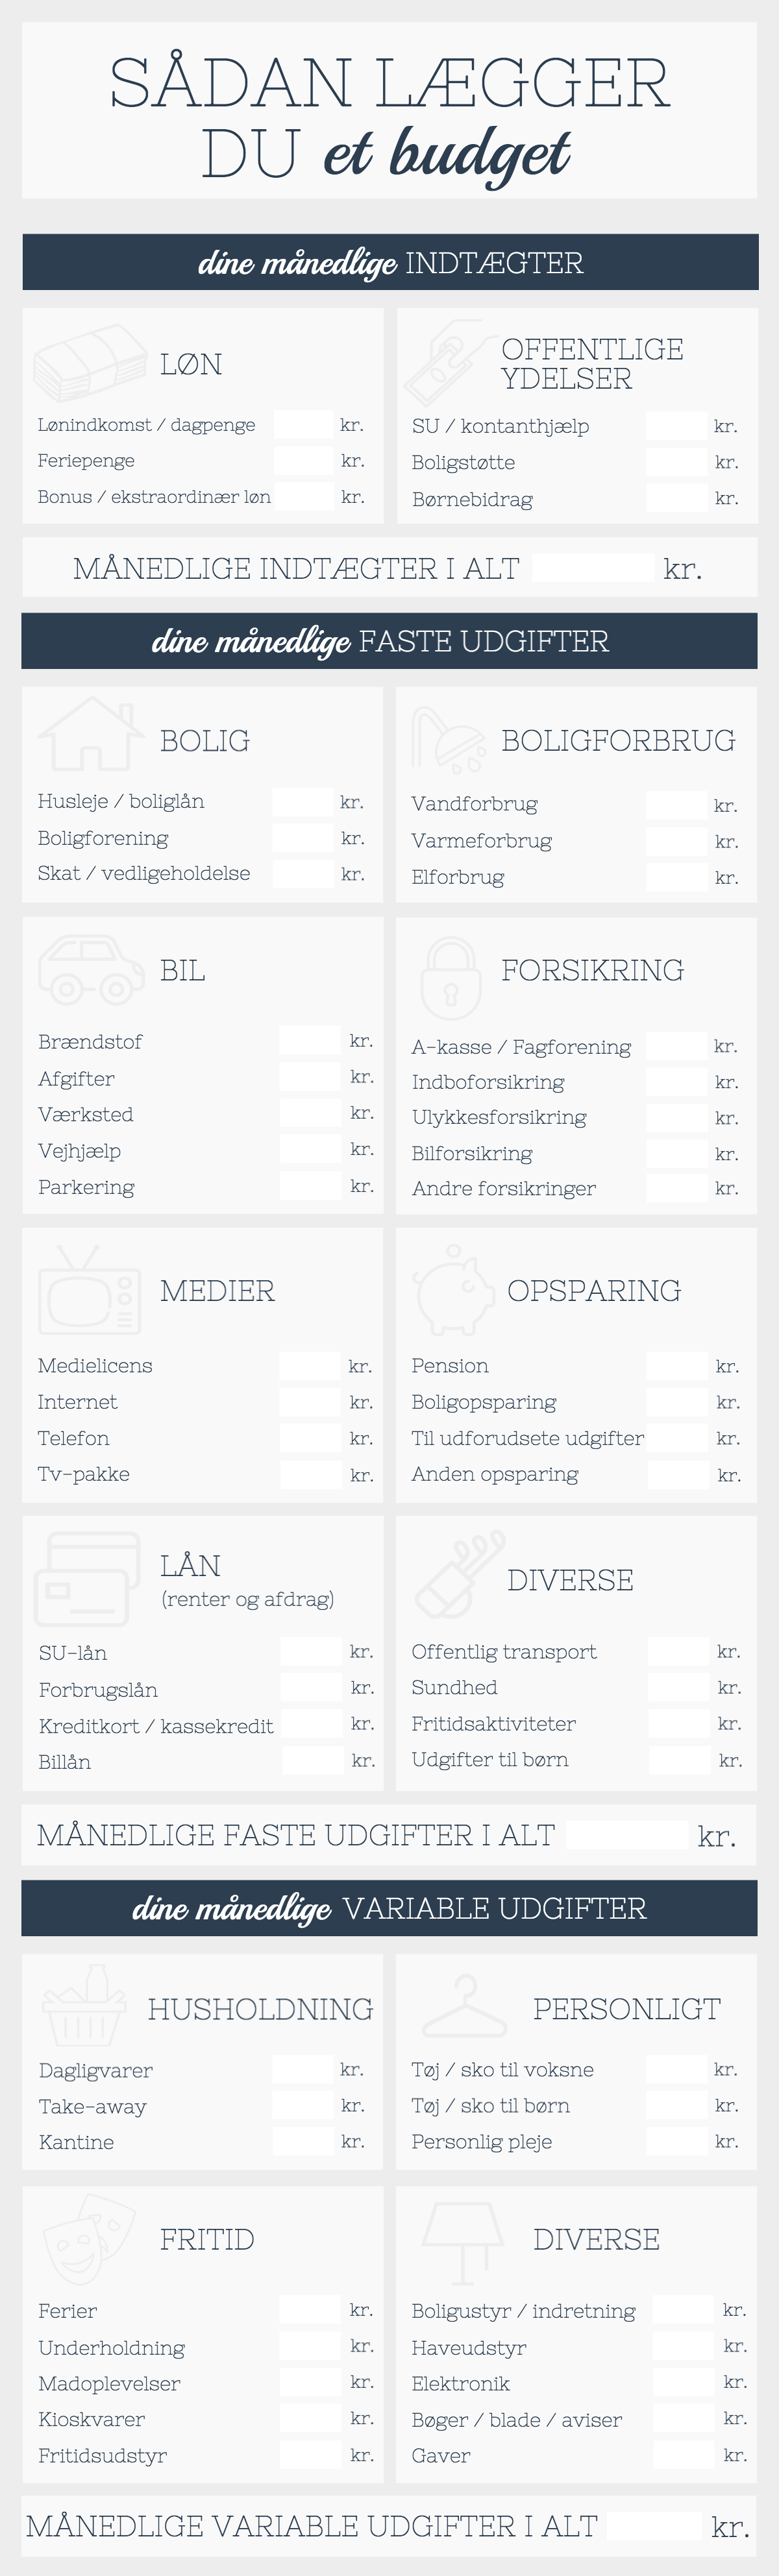
Task: Click the dine månedlige INDTÆGTER header
Action: point(390,262)
